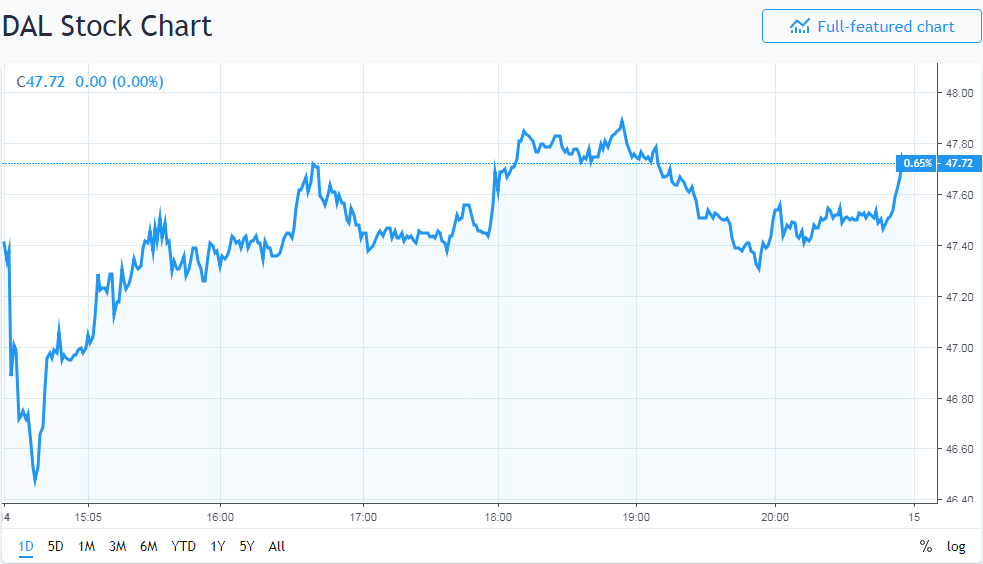Select the 1M time range
983x564 pixels.
pyautogui.click(x=86, y=546)
